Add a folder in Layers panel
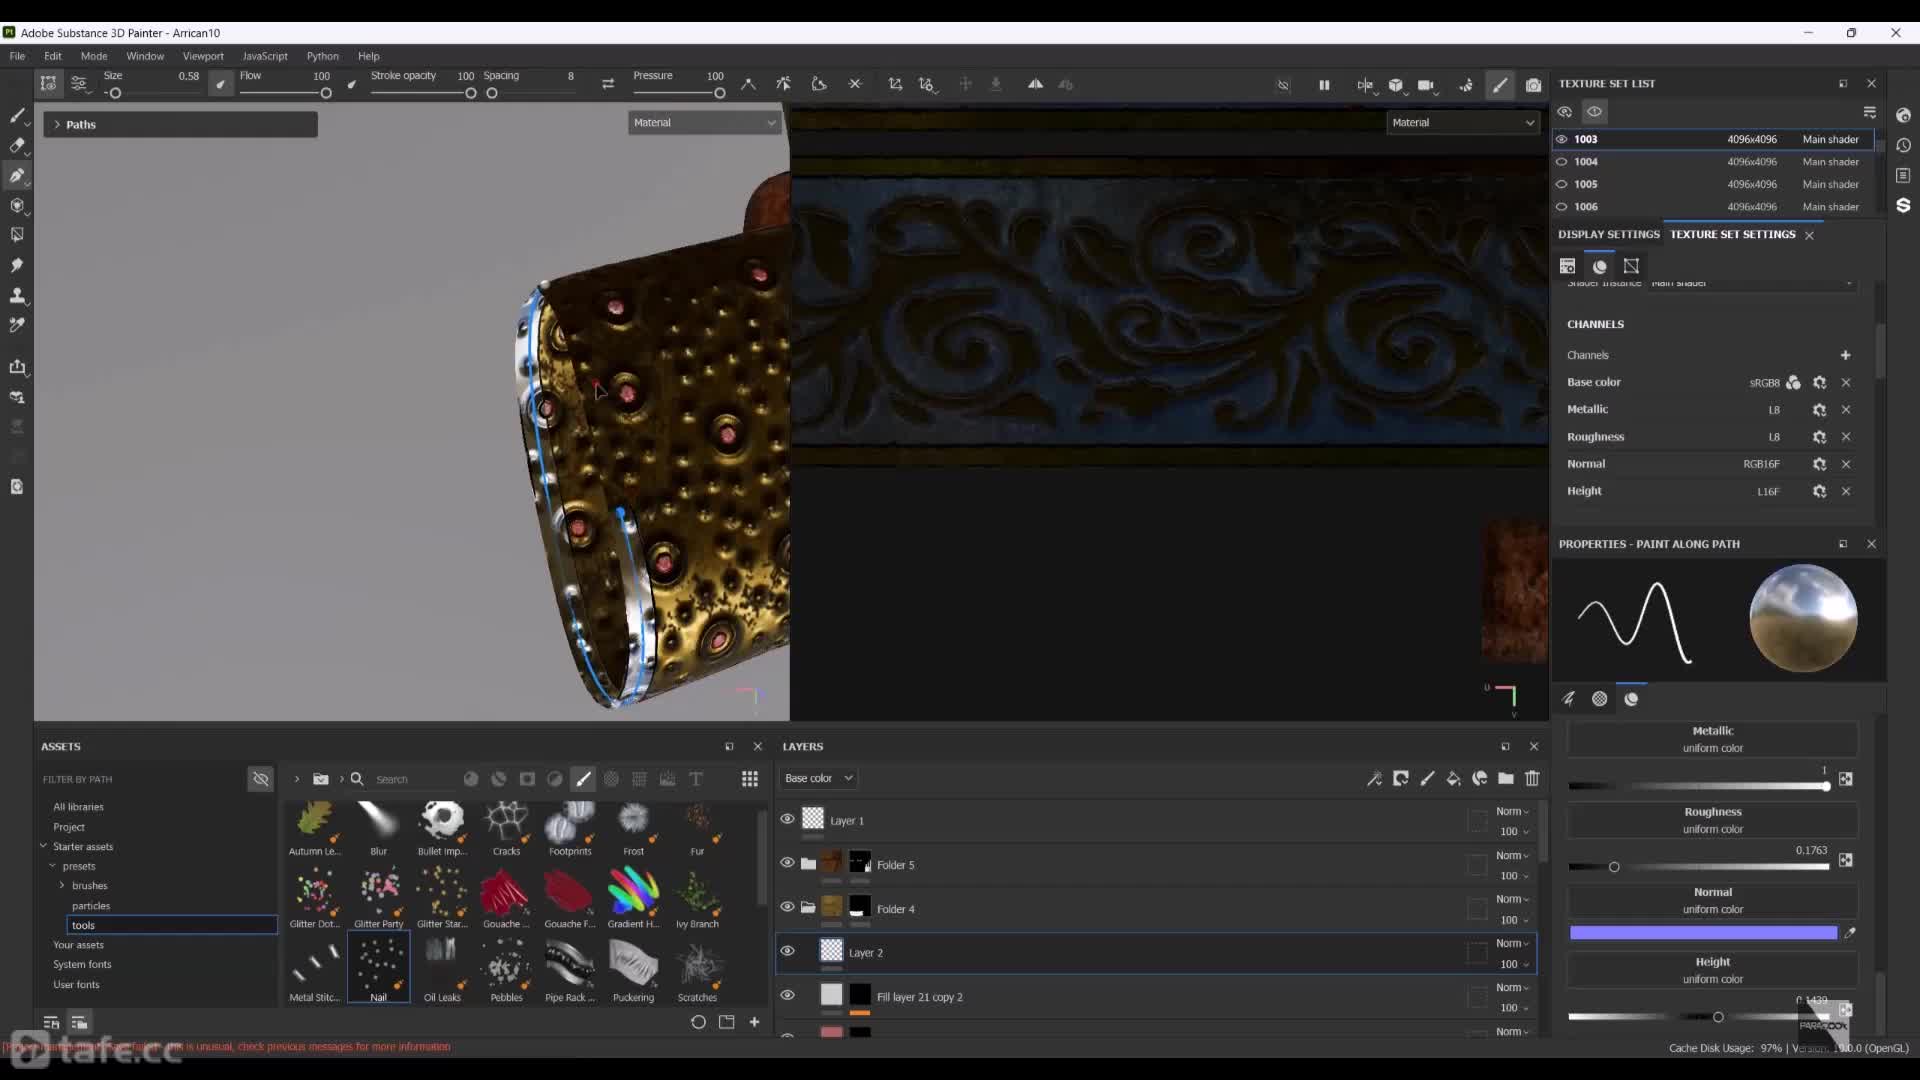 point(1505,778)
